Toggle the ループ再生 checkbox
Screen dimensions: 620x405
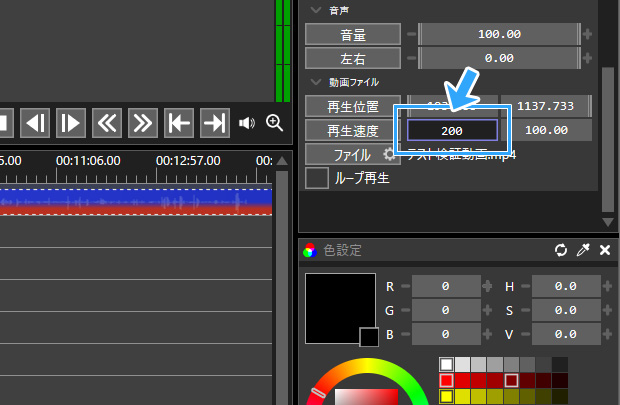pos(317,178)
